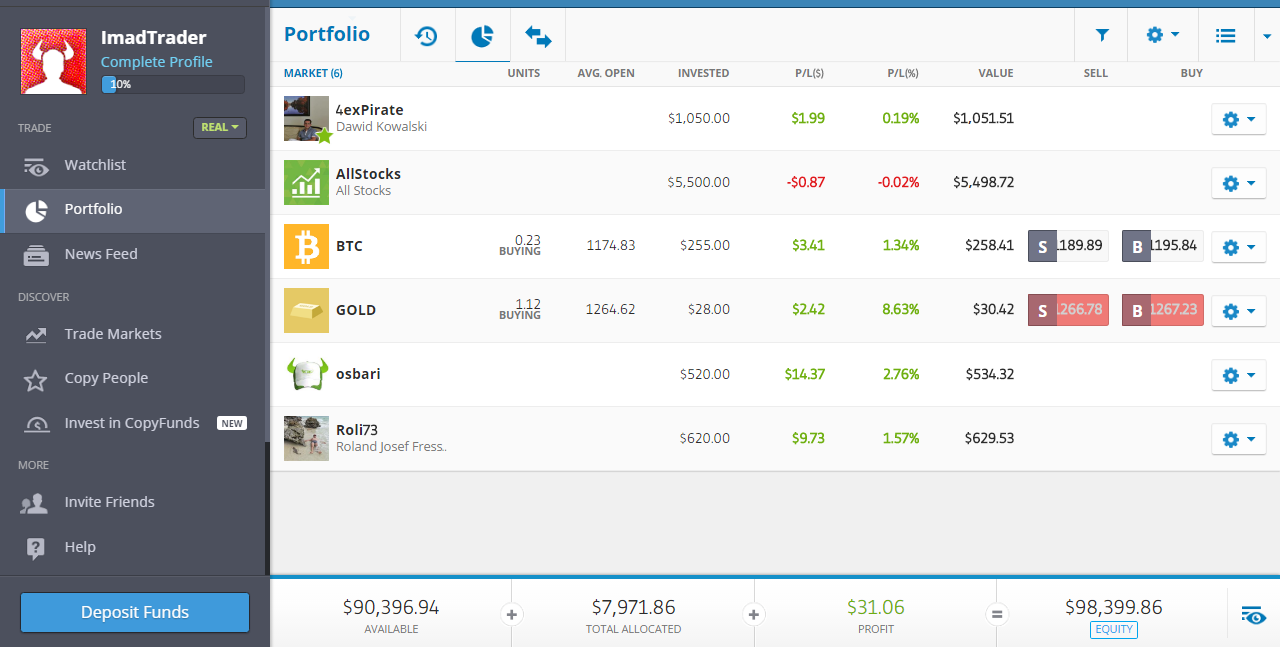This screenshot has width=1280, height=647.
Task: Open the portfolio history clock icon
Action: (x=427, y=36)
